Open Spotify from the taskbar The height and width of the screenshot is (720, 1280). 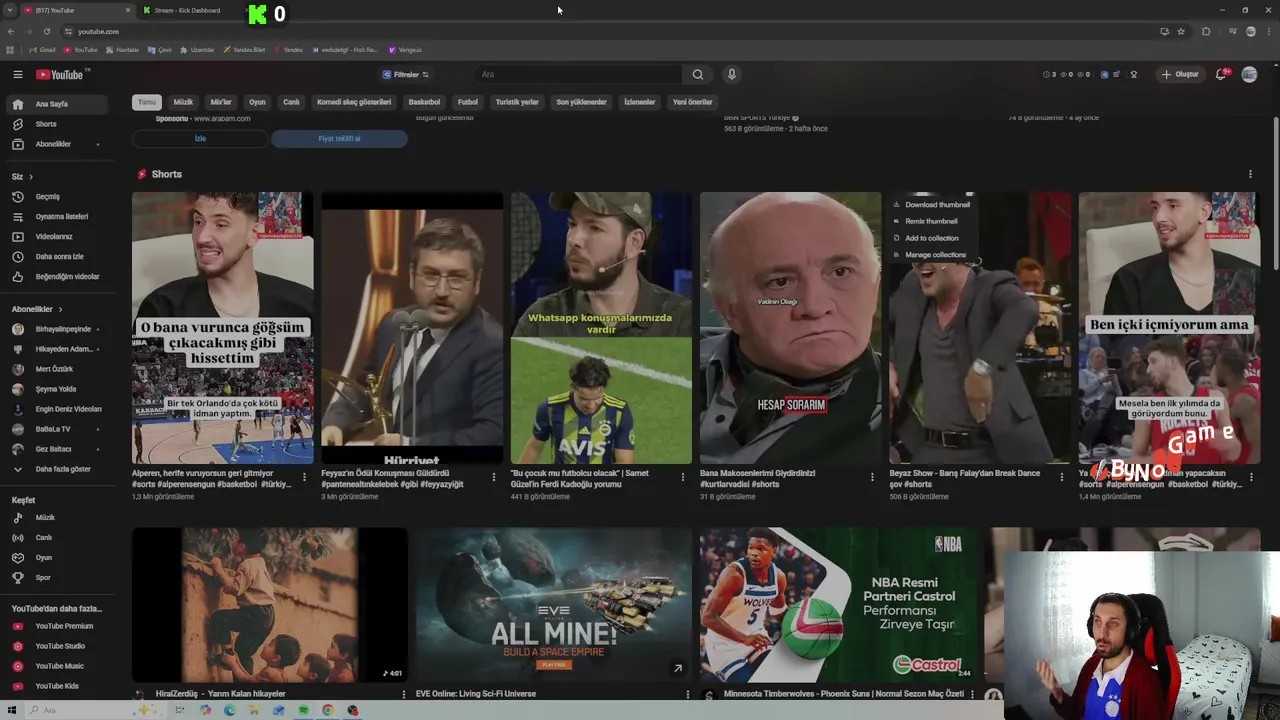click(303, 710)
